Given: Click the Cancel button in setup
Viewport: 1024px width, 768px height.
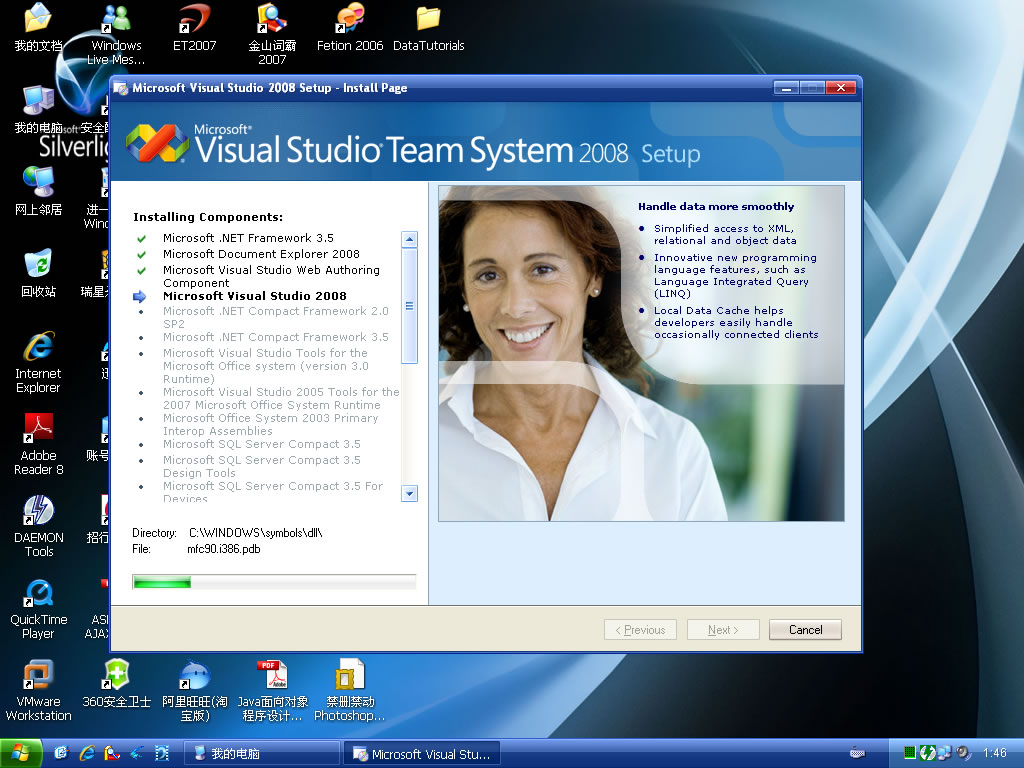Looking at the screenshot, I should (805, 630).
